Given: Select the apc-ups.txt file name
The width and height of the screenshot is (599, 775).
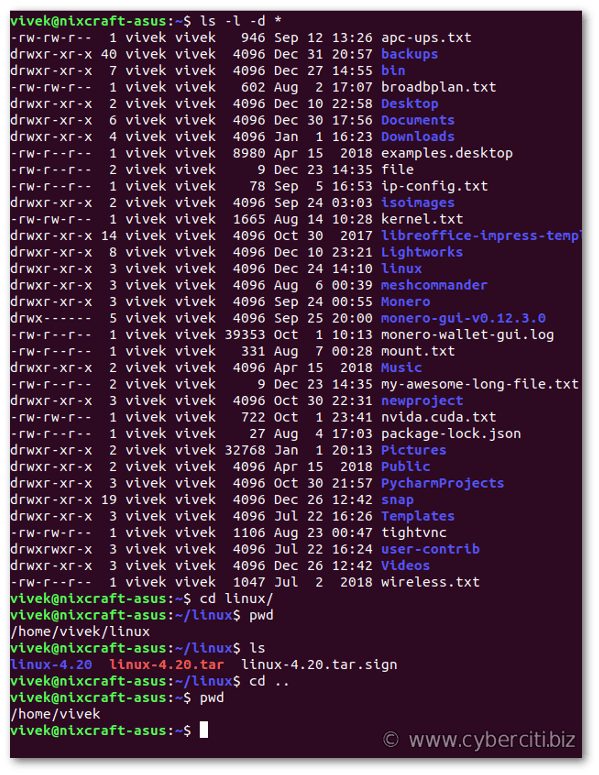Looking at the screenshot, I should (426, 38).
